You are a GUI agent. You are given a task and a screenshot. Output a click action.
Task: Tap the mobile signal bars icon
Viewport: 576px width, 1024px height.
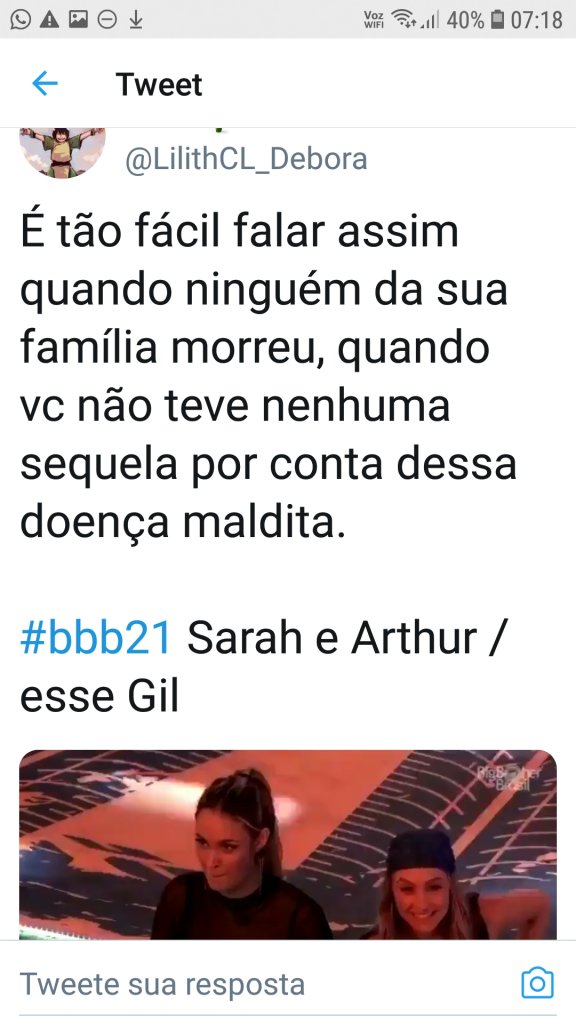pos(430,20)
